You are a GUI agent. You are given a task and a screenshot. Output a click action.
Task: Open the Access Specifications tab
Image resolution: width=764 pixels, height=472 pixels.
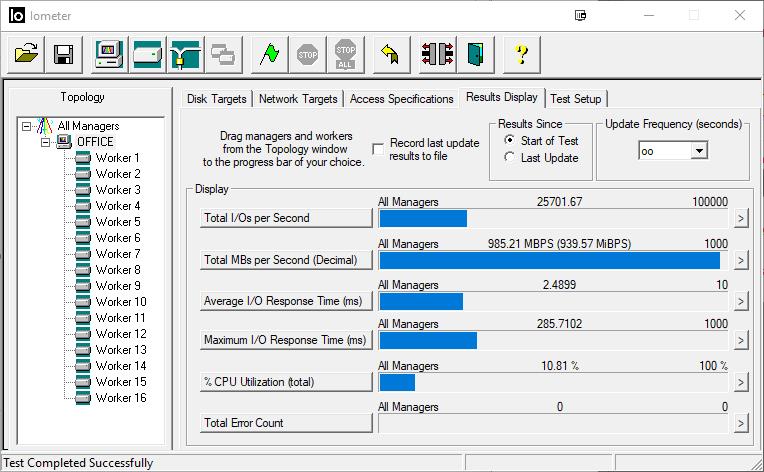(x=401, y=99)
